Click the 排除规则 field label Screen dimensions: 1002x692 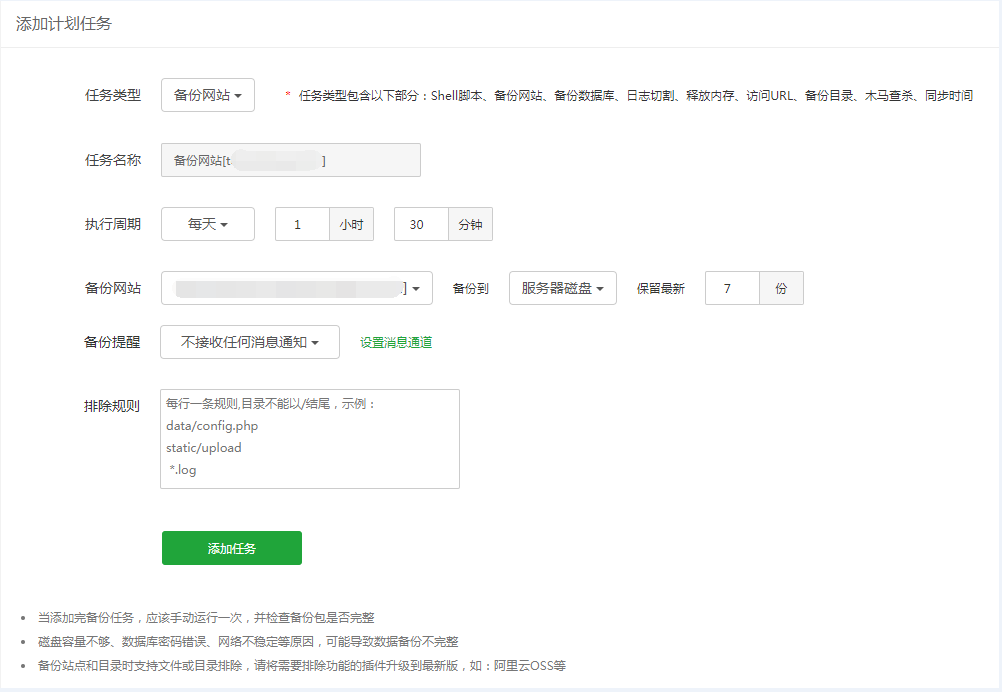113,407
